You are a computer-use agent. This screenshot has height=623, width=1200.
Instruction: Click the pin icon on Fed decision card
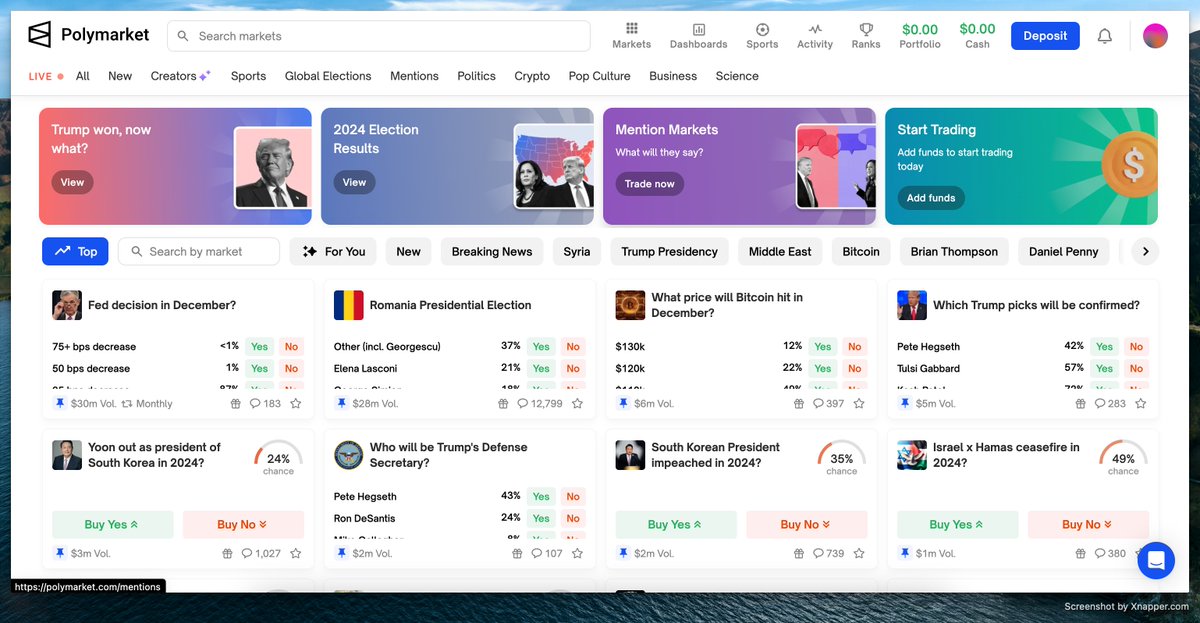coord(59,404)
